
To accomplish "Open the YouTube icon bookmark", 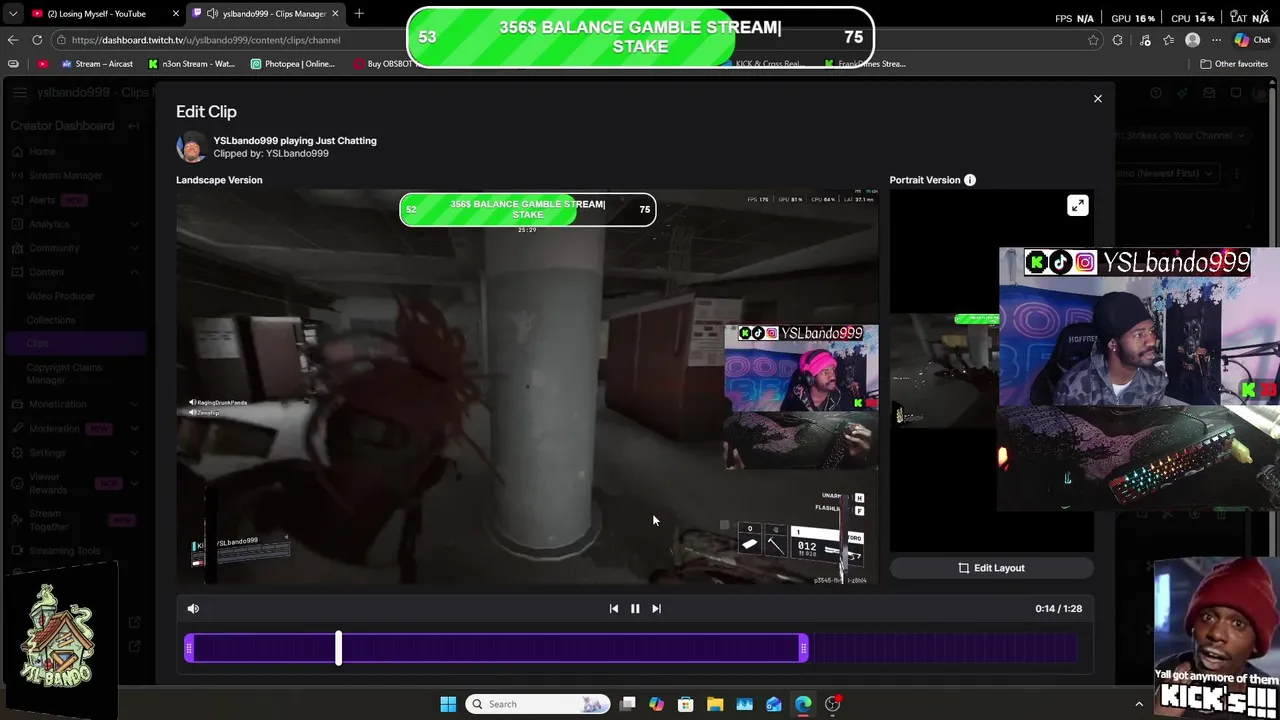I will pos(42,64).
